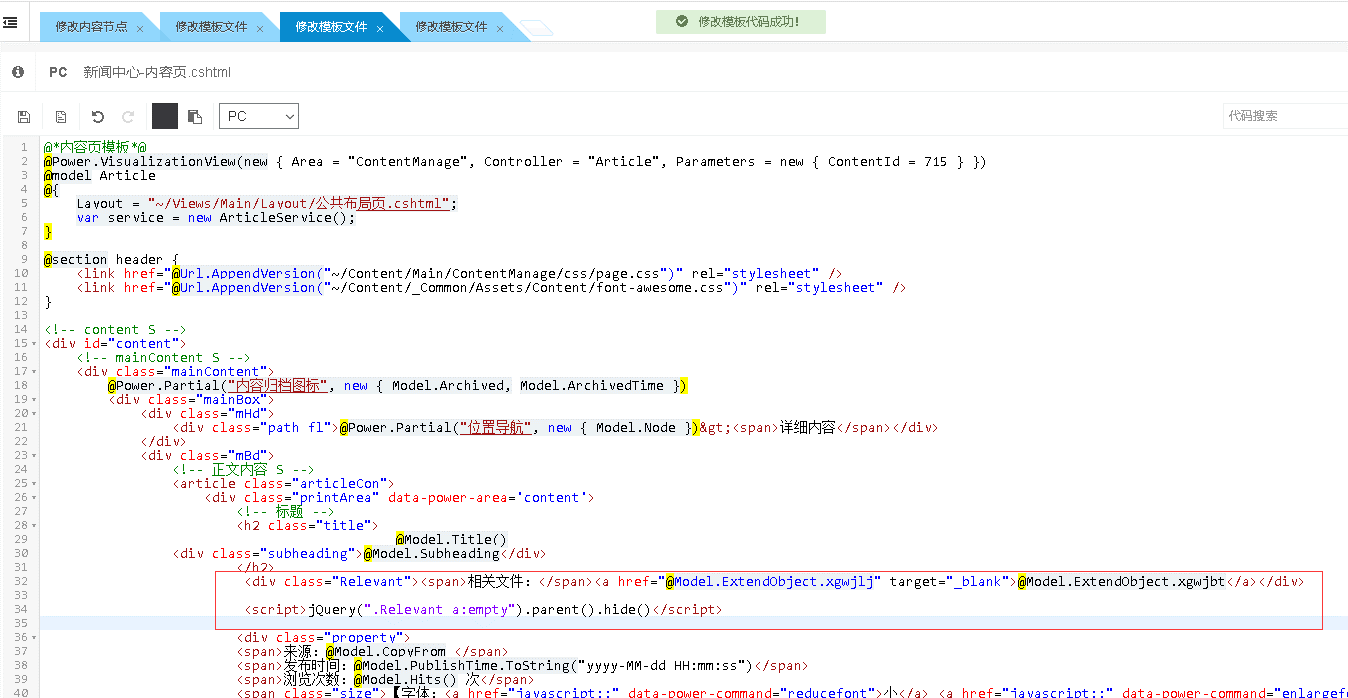Open the 位置导航 partial link
The height and width of the screenshot is (698, 1348).
click(494, 428)
